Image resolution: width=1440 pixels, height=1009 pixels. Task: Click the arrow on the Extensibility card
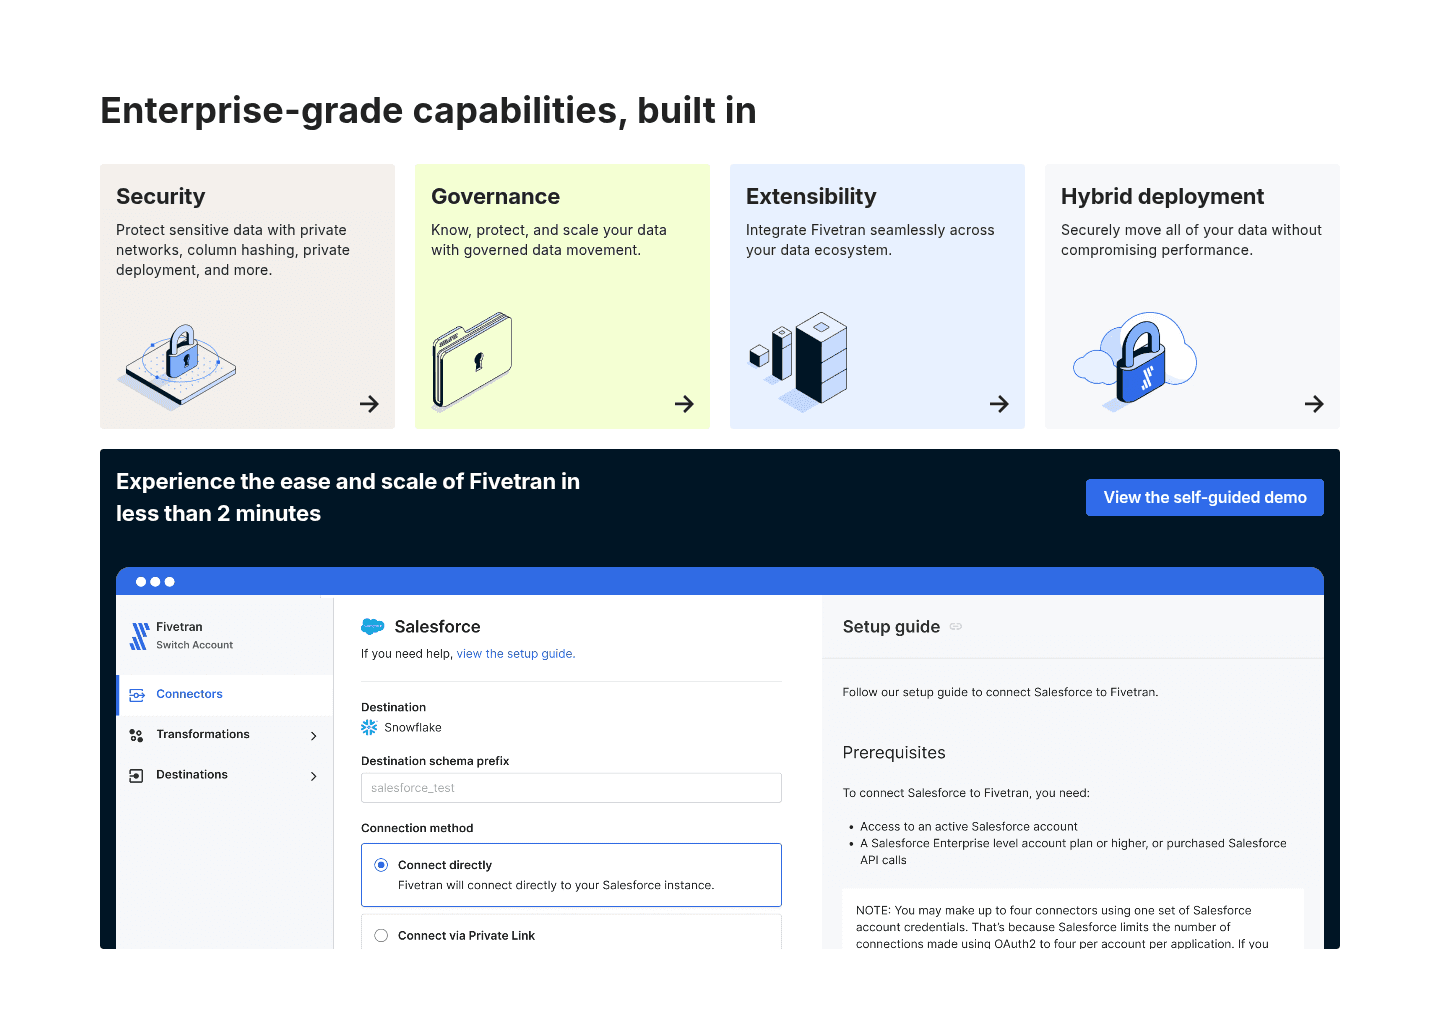999,404
